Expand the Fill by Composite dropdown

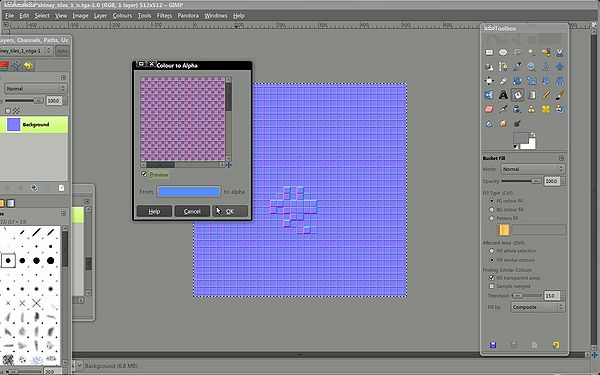(x=538, y=307)
